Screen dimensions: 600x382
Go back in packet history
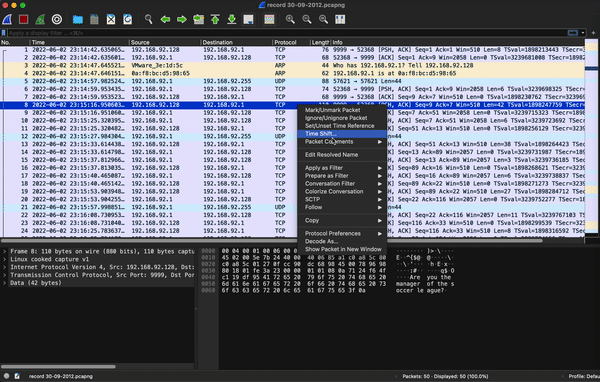[x=165, y=19]
